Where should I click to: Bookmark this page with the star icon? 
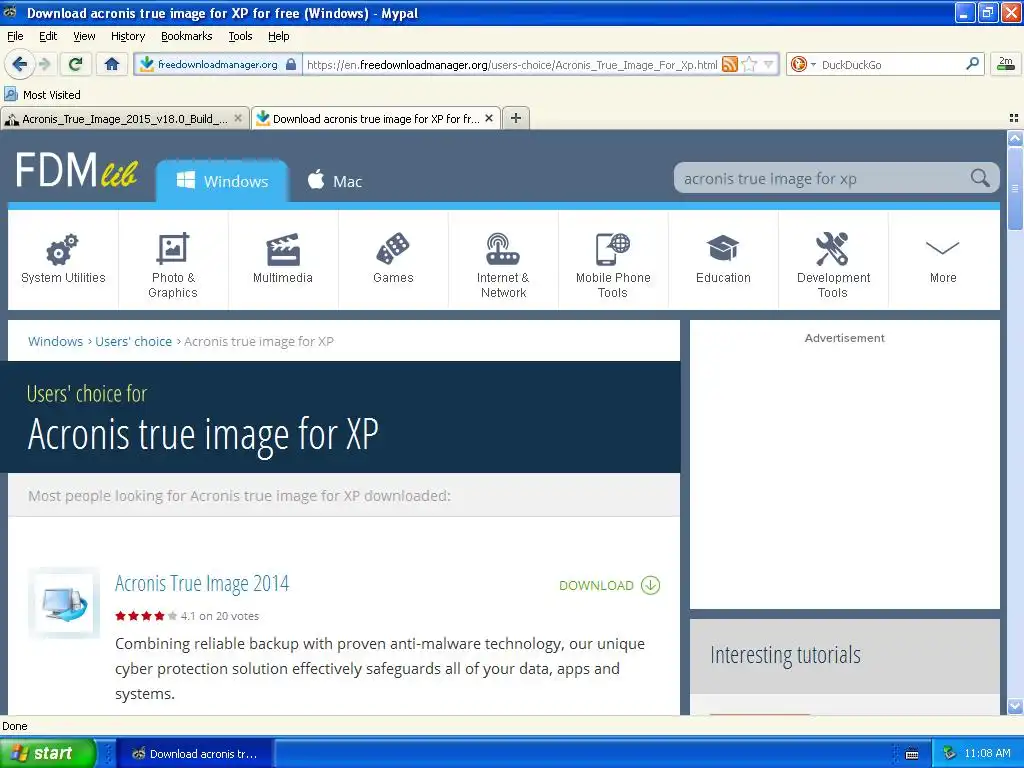coord(749,64)
